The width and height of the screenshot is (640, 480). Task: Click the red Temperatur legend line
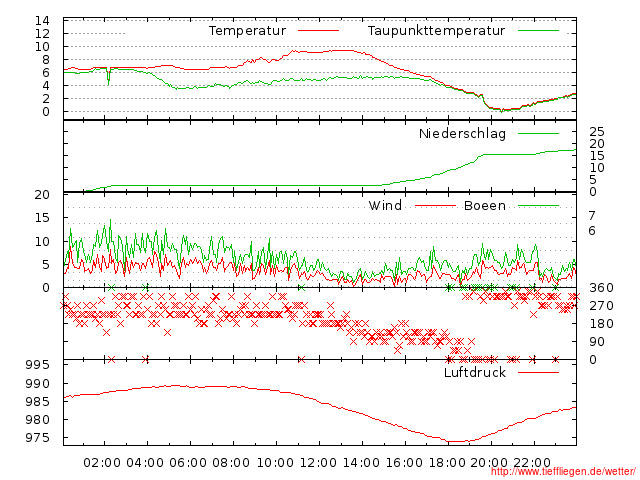pos(318,31)
